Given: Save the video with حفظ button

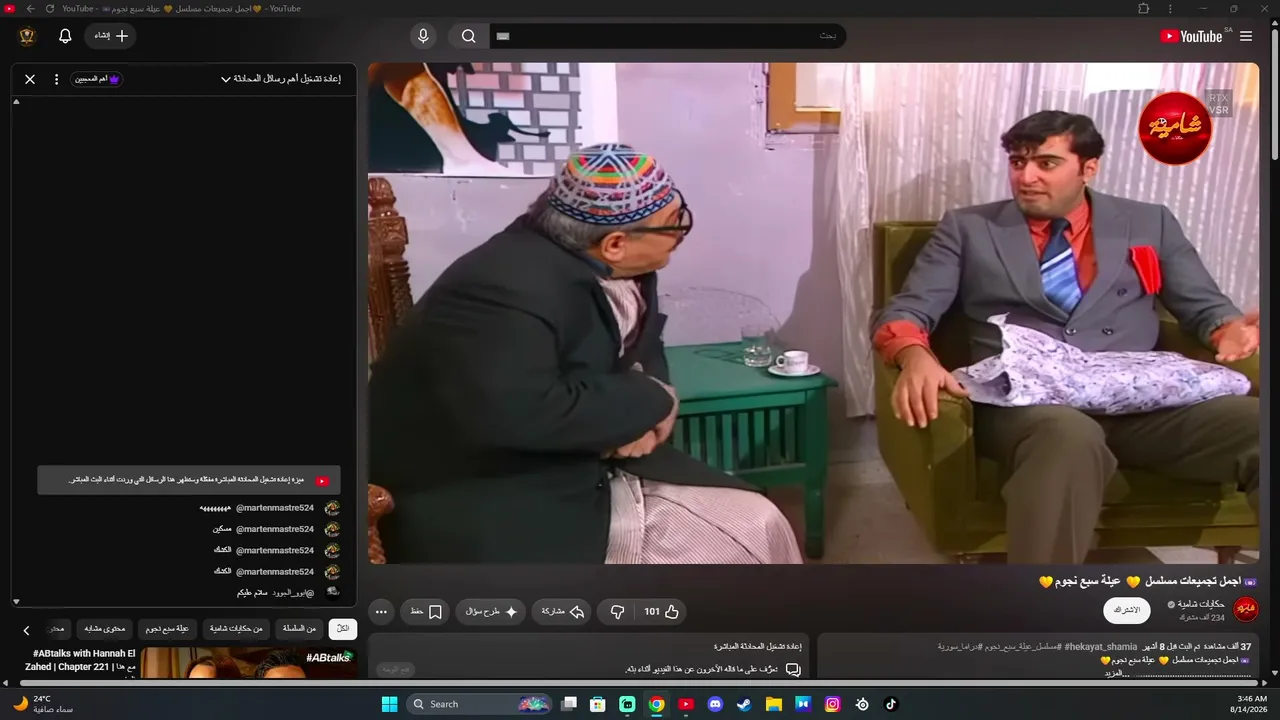Looking at the screenshot, I should [x=426, y=611].
